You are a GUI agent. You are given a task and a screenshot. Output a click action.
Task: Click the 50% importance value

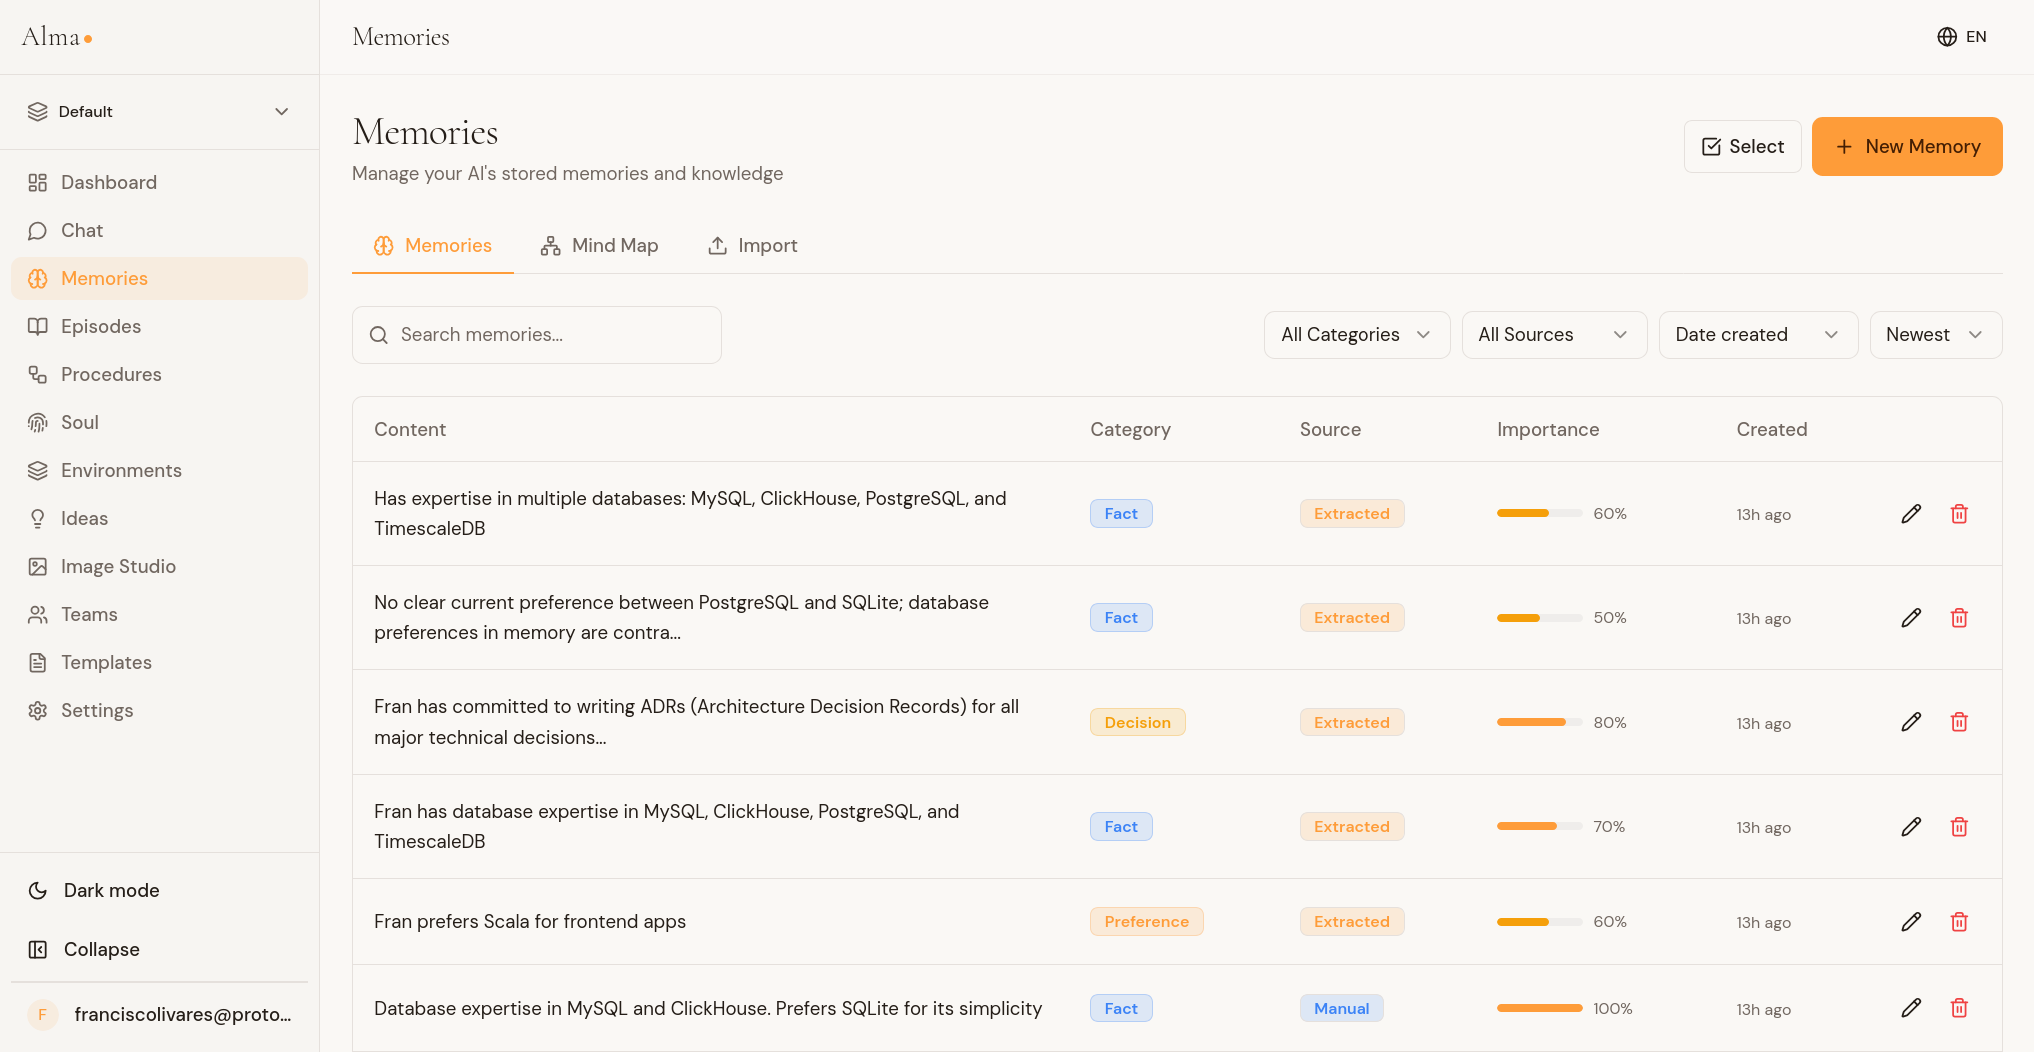(x=1610, y=618)
